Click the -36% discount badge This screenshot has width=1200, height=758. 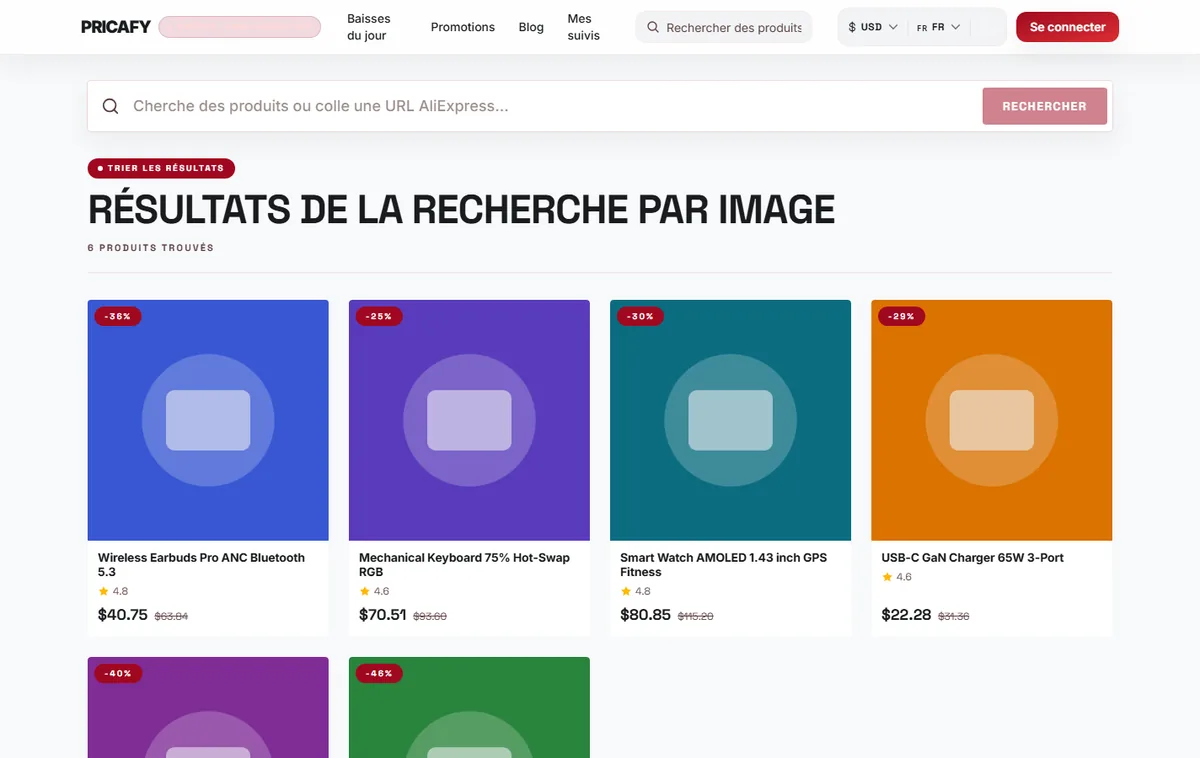118,316
